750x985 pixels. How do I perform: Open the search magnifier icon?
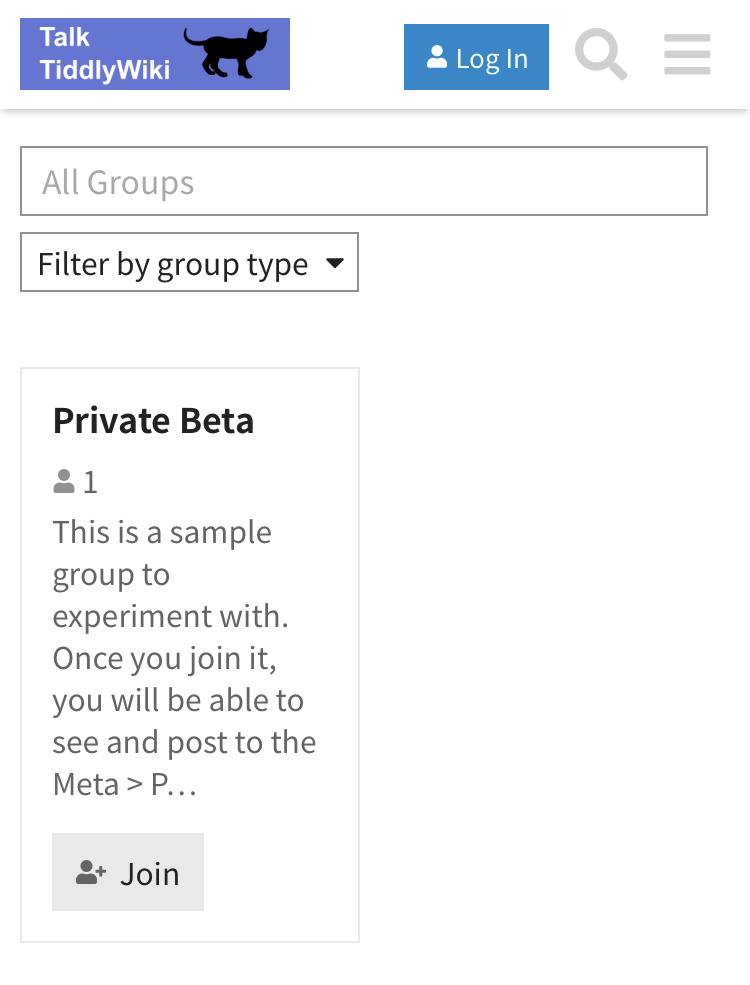click(x=601, y=55)
